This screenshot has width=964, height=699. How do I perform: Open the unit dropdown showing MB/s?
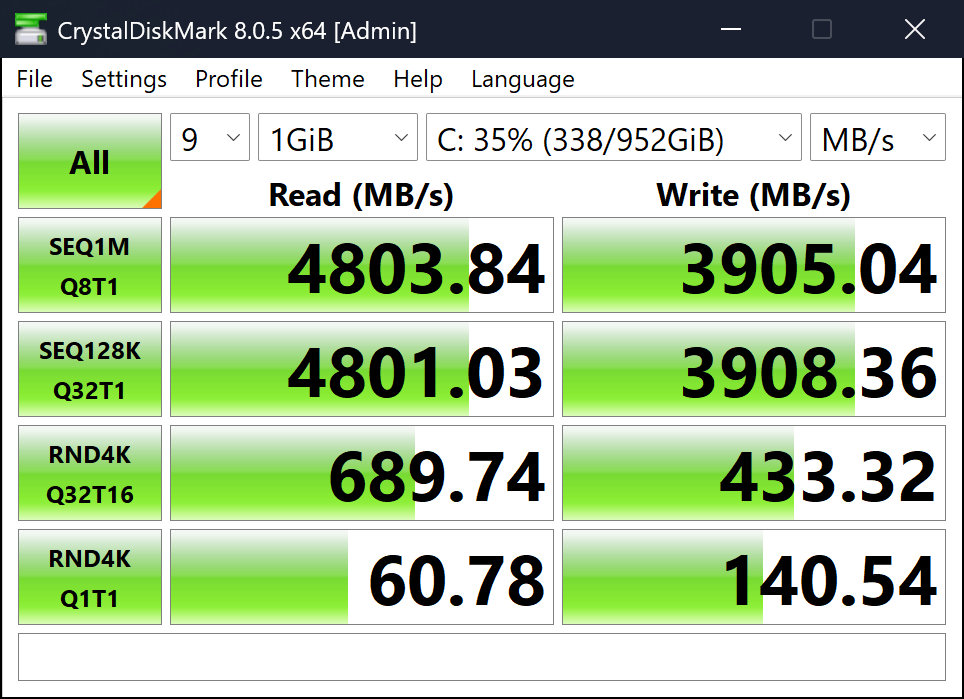click(x=878, y=137)
